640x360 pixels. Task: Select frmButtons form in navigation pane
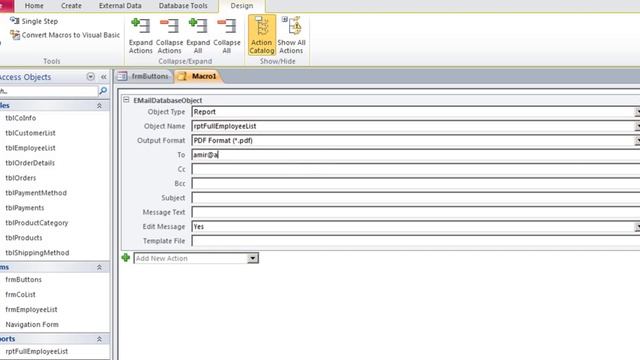click(x=23, y=280)
